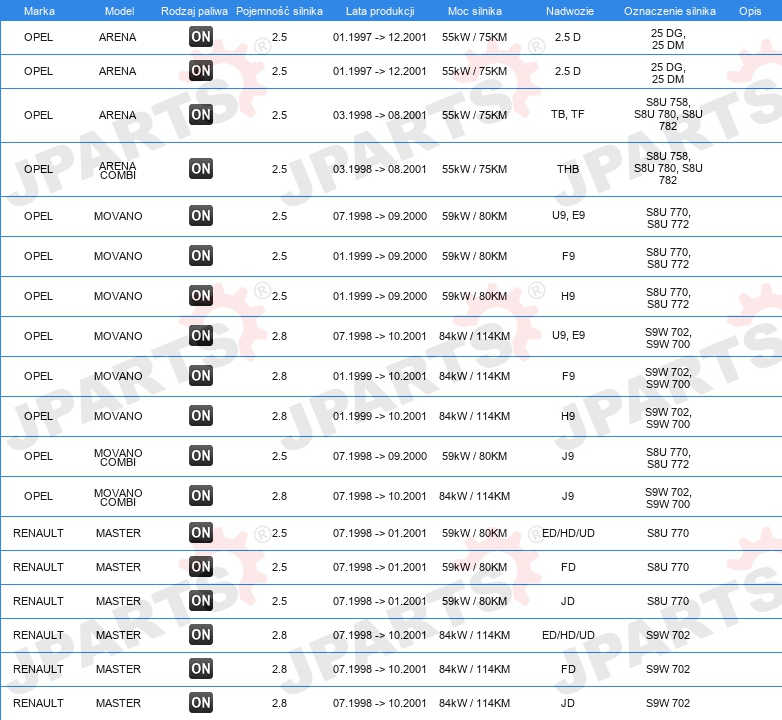The width and height of the screenshot is (782, 720).
Task: Select 'F9' cell in the 59kW row
Action: point(569,256)
